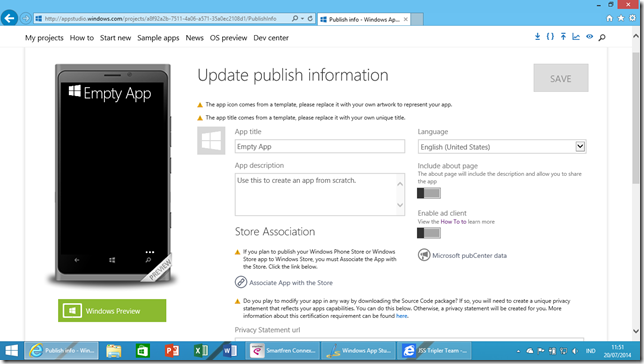Open the Microsoft pubCenter data link
Image resolution: width=644 pixels, height=364 pixels.
click(469, 256)
